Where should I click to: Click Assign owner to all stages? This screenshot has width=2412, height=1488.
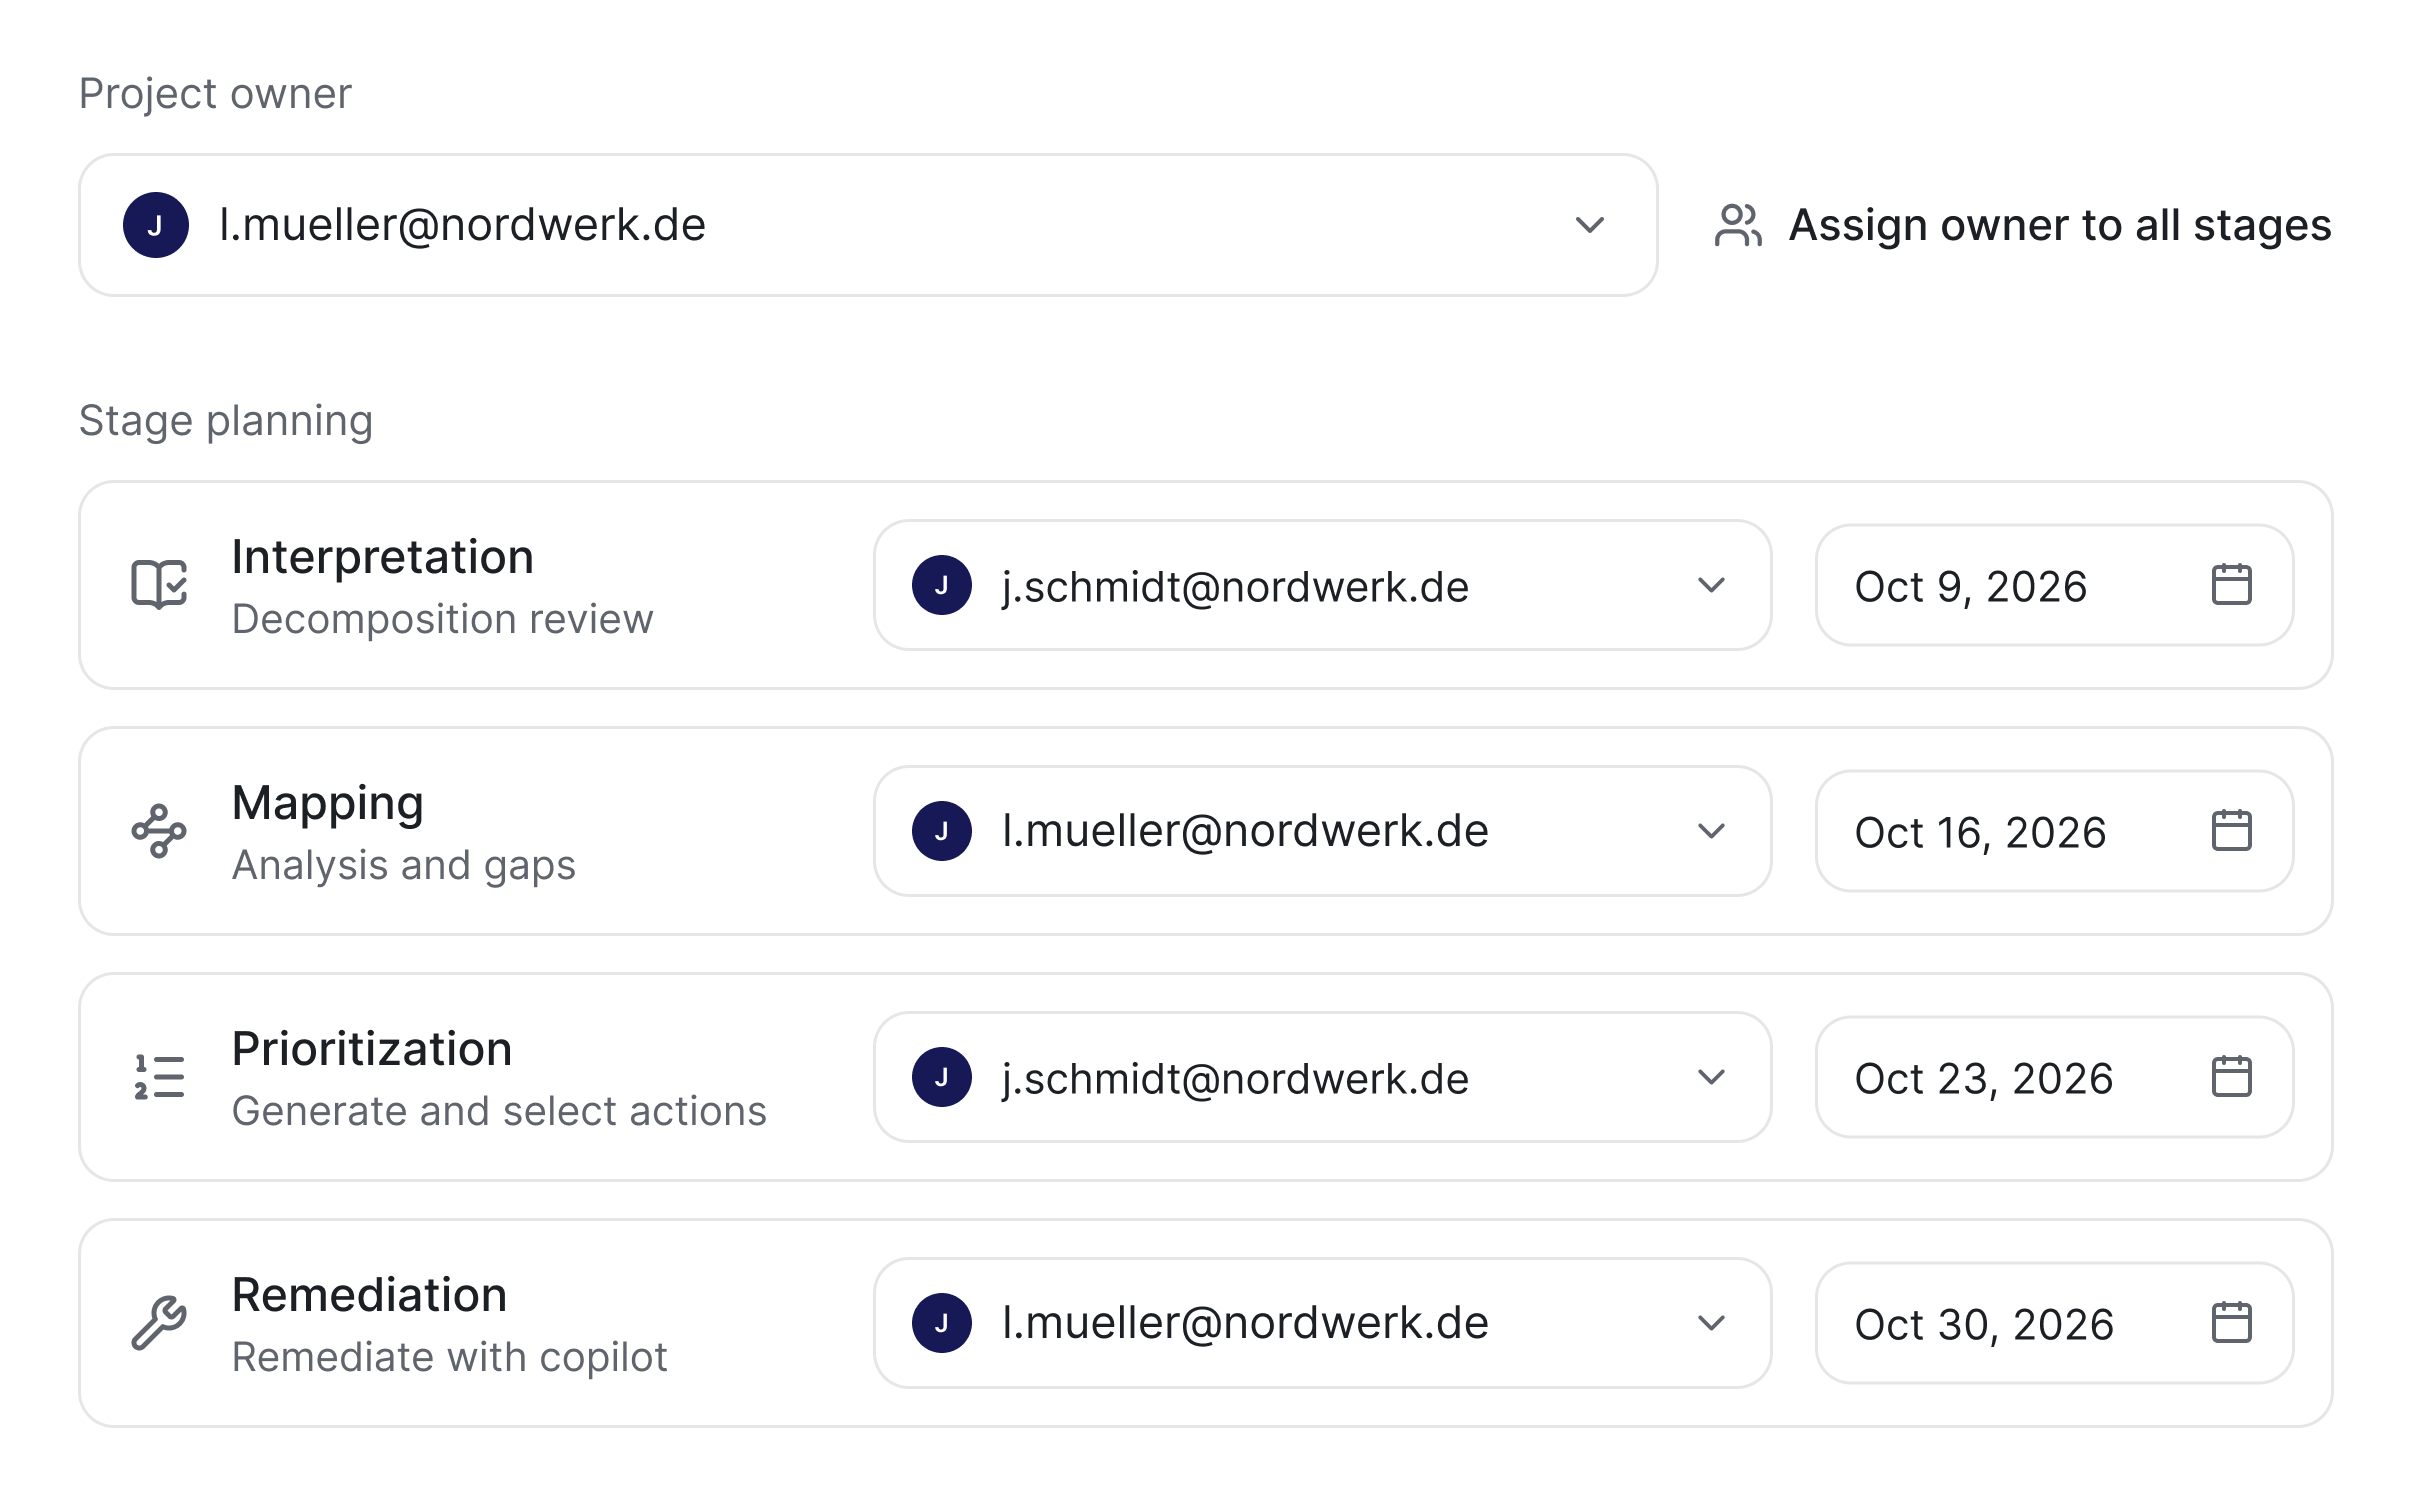2023,225
